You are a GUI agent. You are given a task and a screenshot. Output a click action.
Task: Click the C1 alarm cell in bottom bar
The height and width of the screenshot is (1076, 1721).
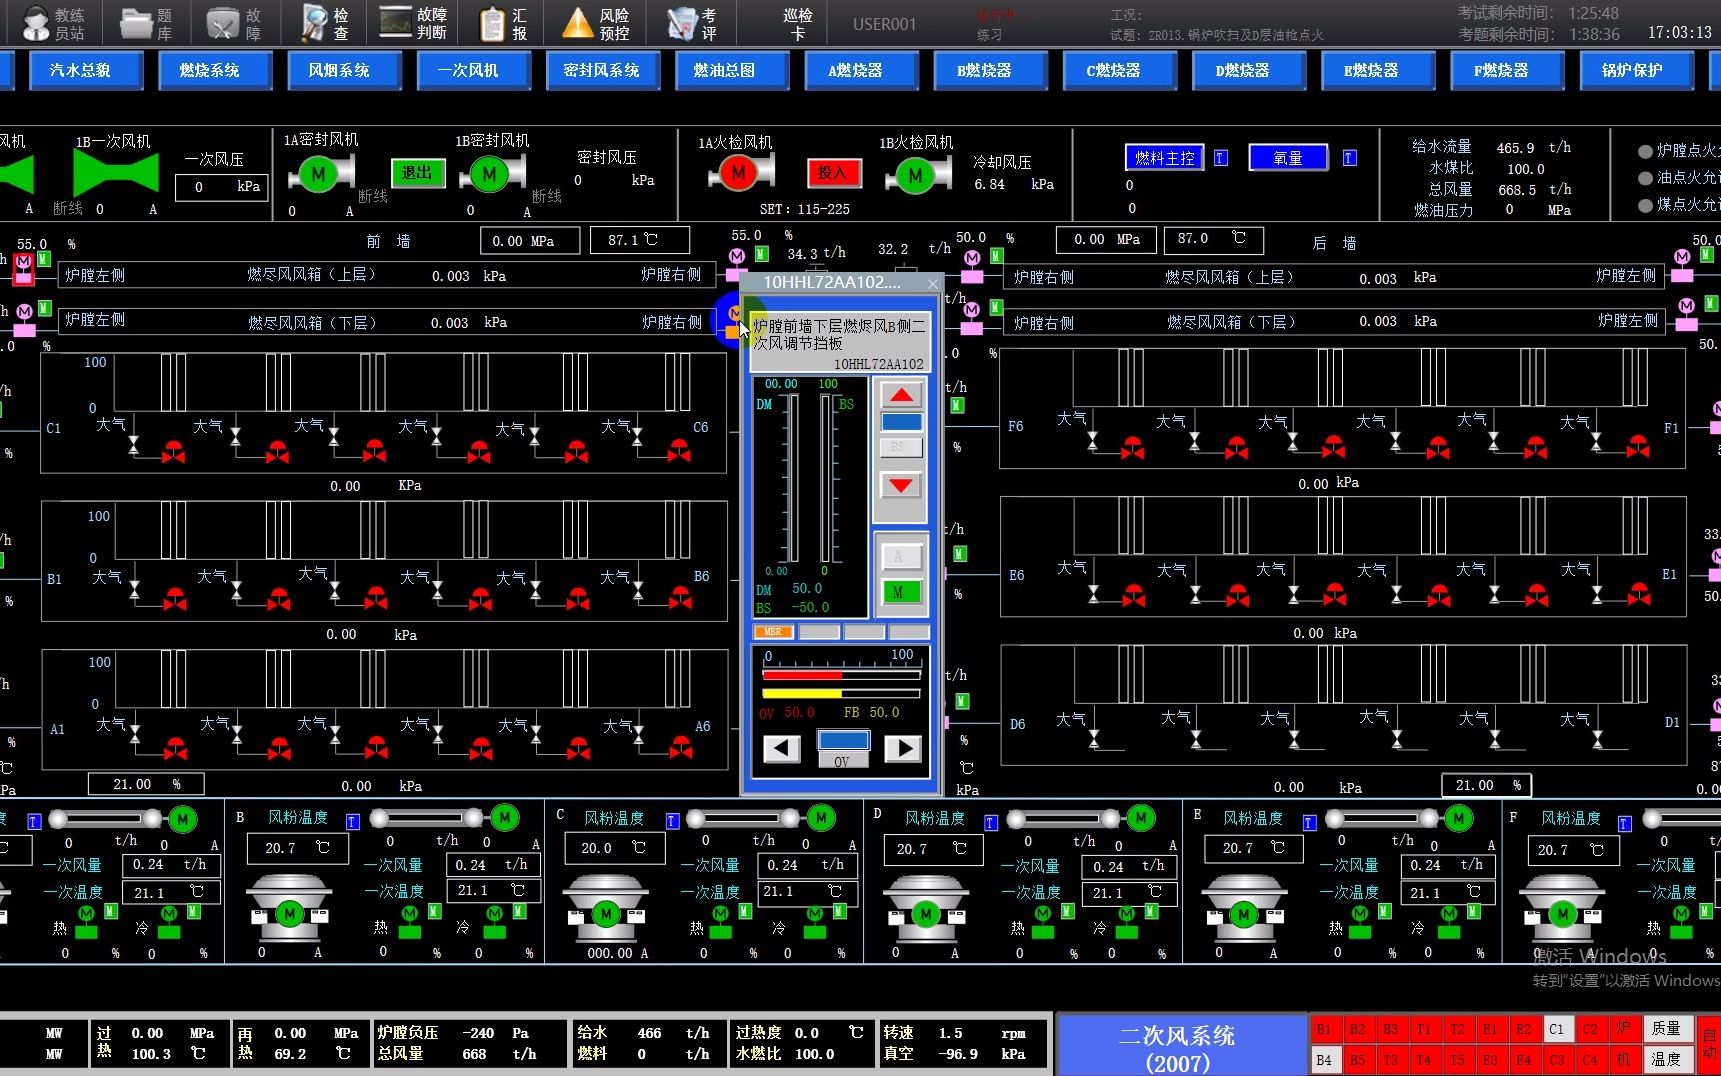pos(1557,1028)
